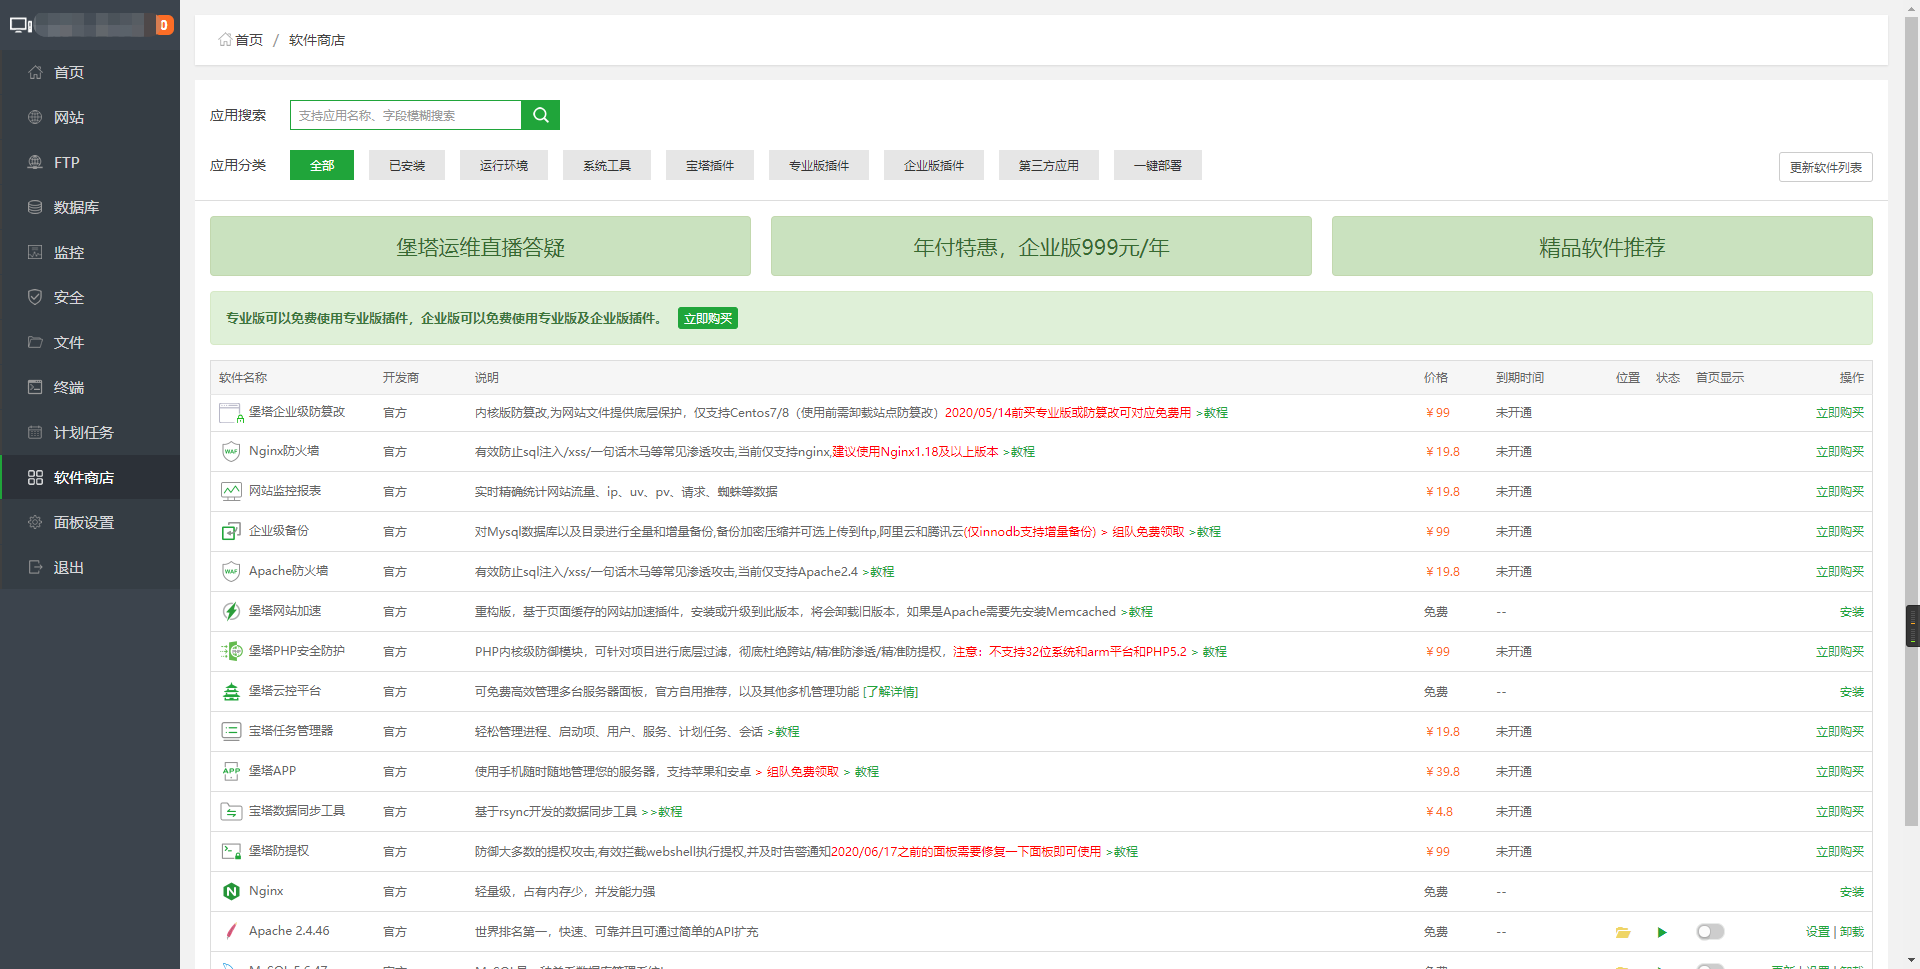Select the 宝塔插件 category tab
This screenshot has height=969, width=1920.
pos(710,165)
